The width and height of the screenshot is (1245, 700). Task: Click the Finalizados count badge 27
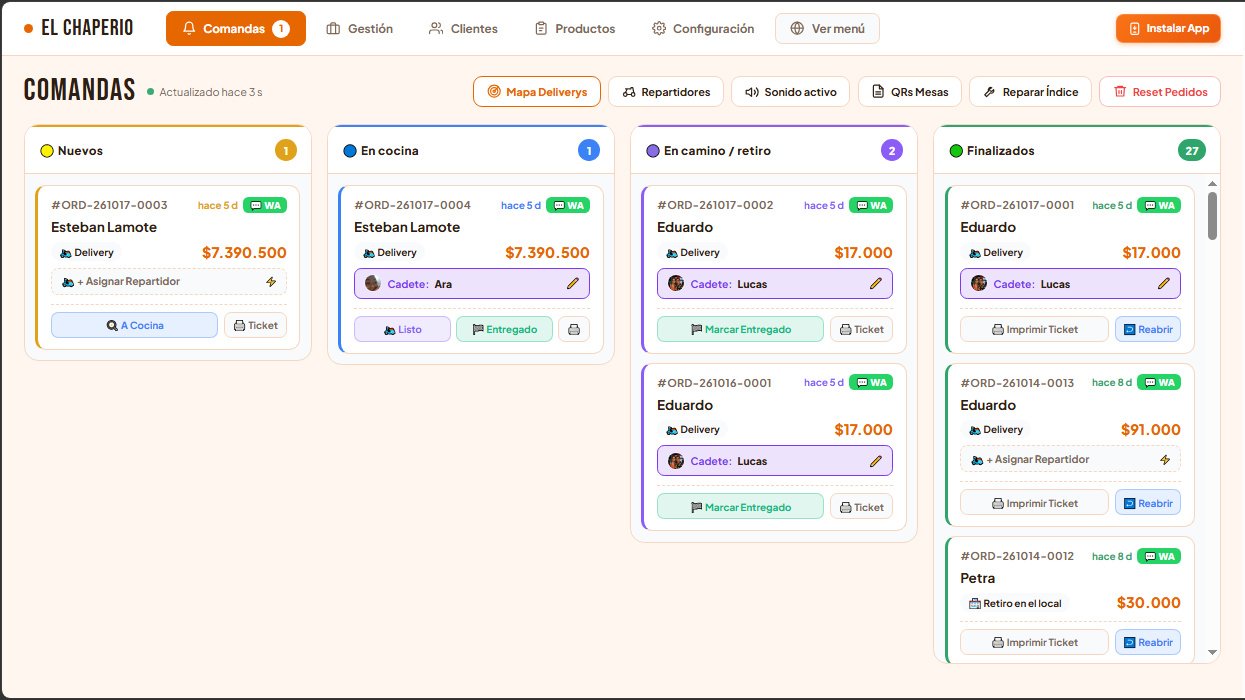1192,151
